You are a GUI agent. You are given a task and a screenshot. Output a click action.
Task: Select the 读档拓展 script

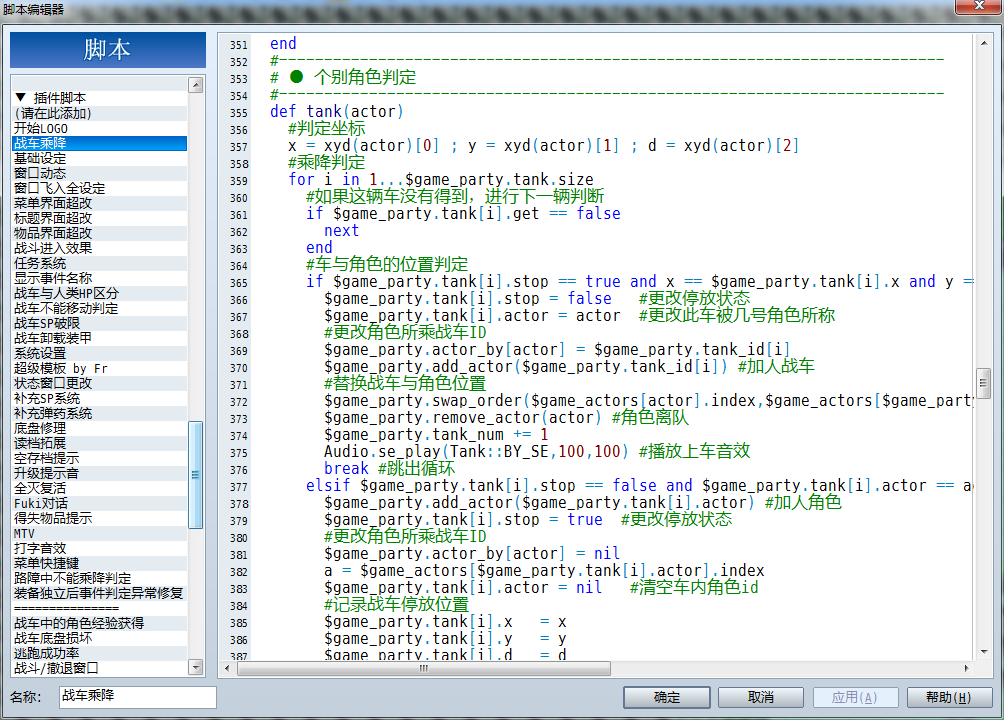(x=99, y=443)
